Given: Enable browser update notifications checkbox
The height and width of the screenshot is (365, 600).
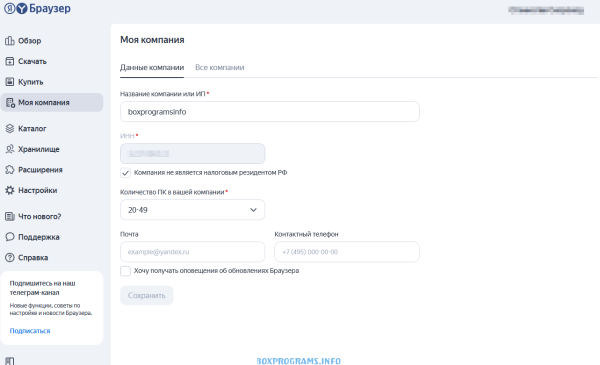Looking at the screenshot, I should [125, 271].
